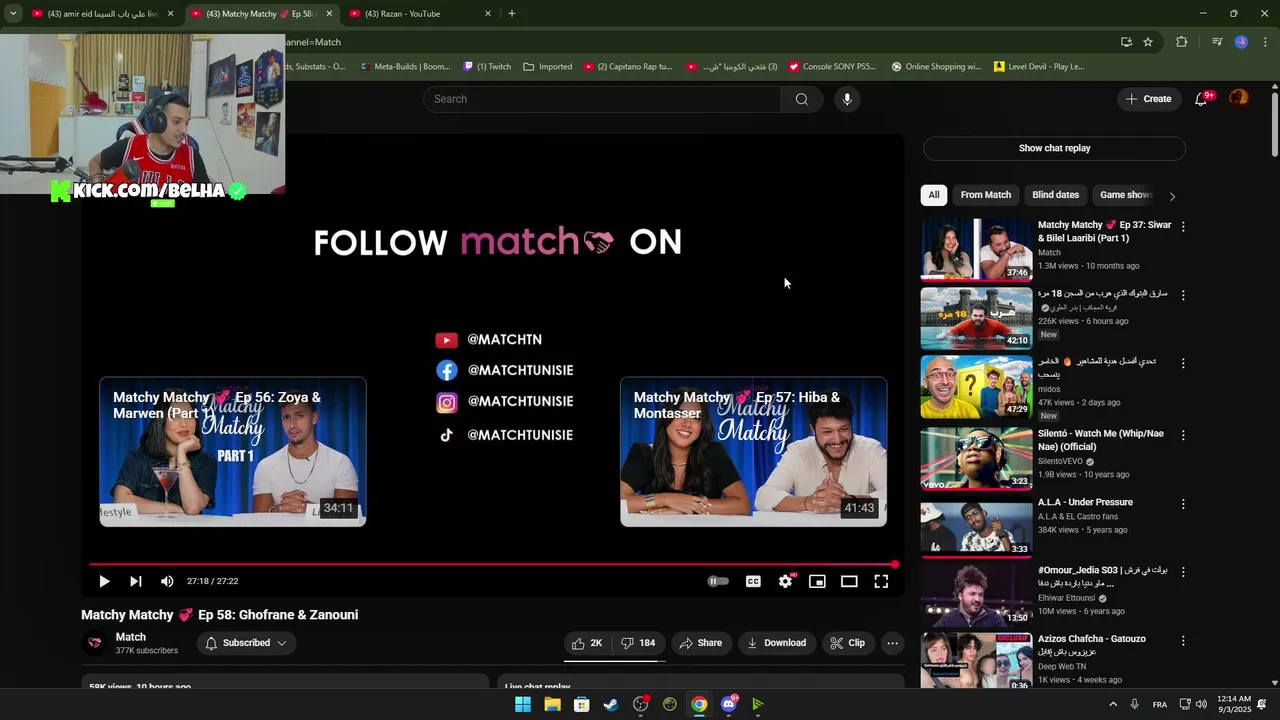1280x720 pixels.
Task: Open Discord from the taskbar
Action: click(729, 704)
